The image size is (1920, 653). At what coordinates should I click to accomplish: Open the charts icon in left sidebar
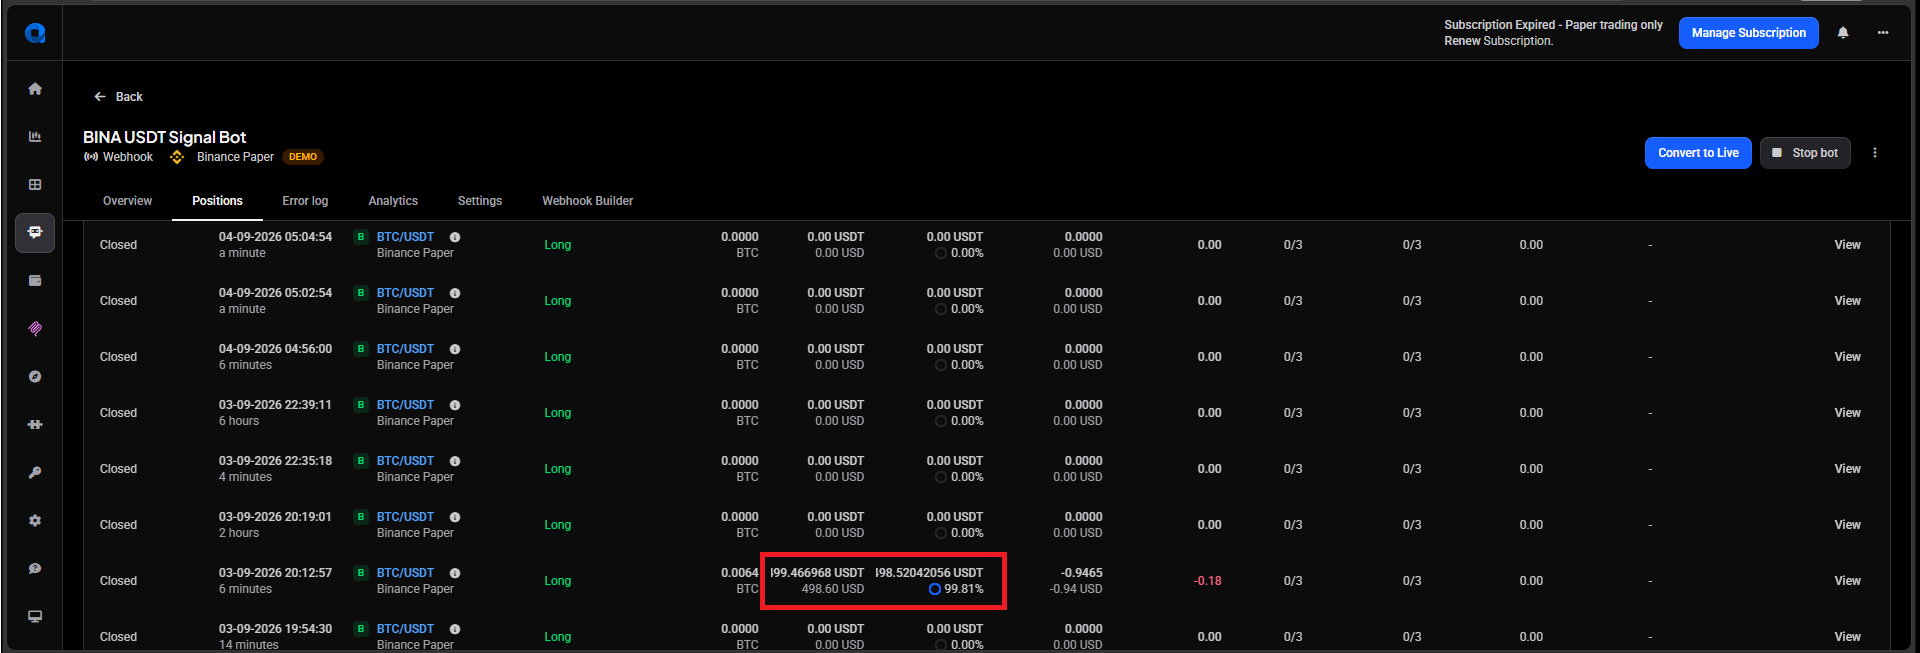(35, 137)
